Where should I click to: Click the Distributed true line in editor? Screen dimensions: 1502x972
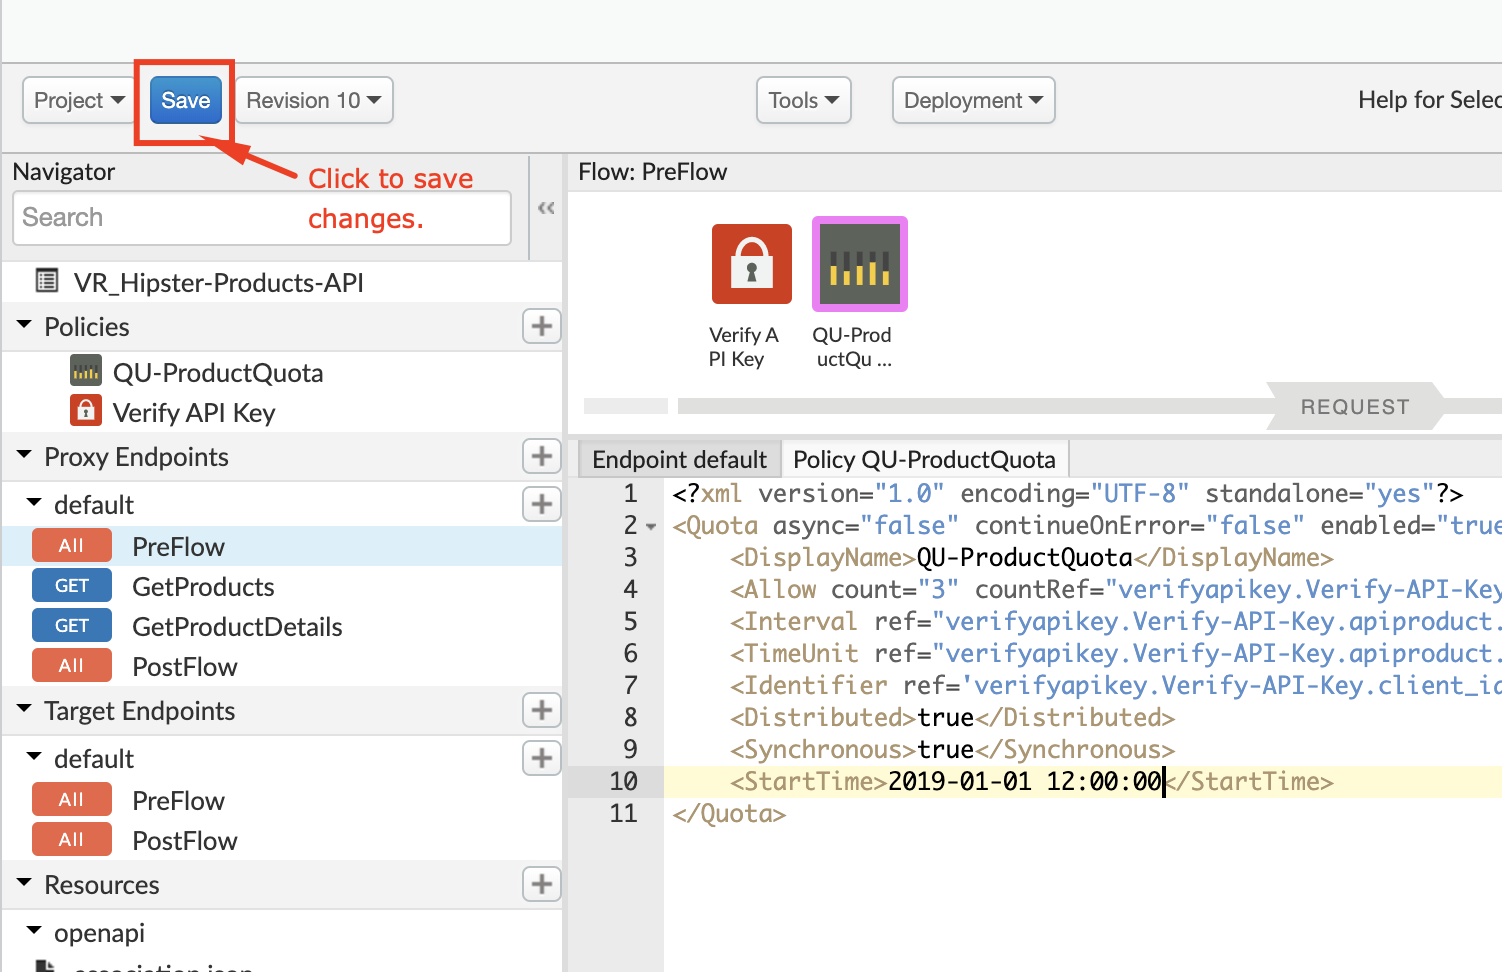[x=952, y=717]
